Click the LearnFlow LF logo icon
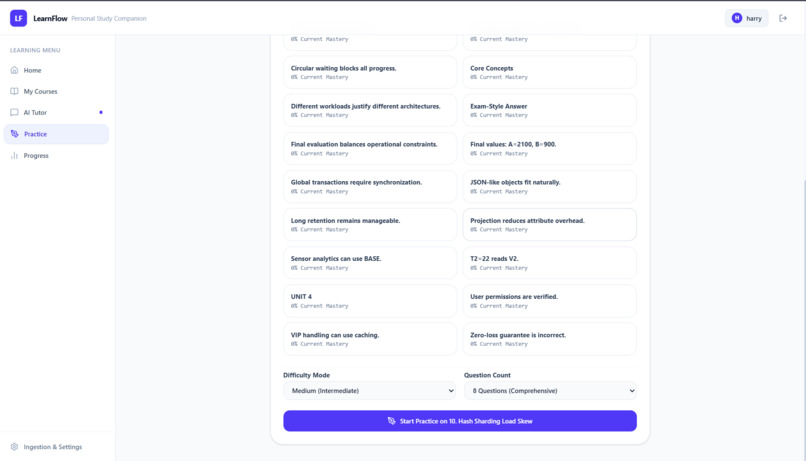The image size is (806, 461). (19, 18)
